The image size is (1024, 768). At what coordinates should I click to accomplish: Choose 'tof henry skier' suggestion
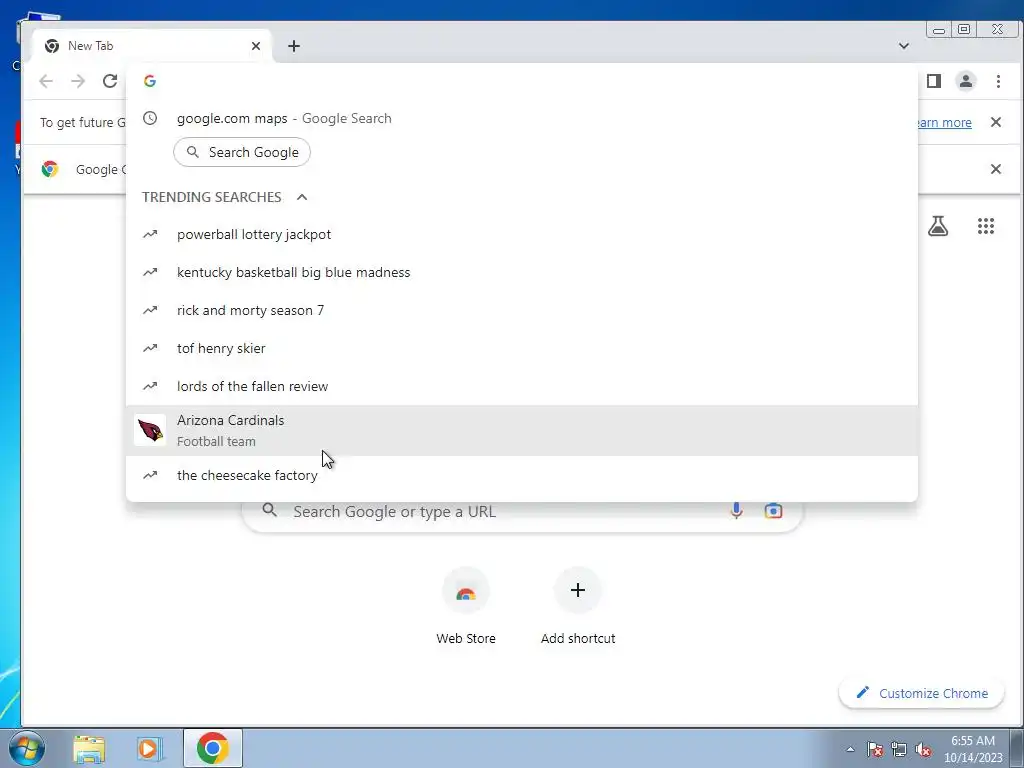522,348
